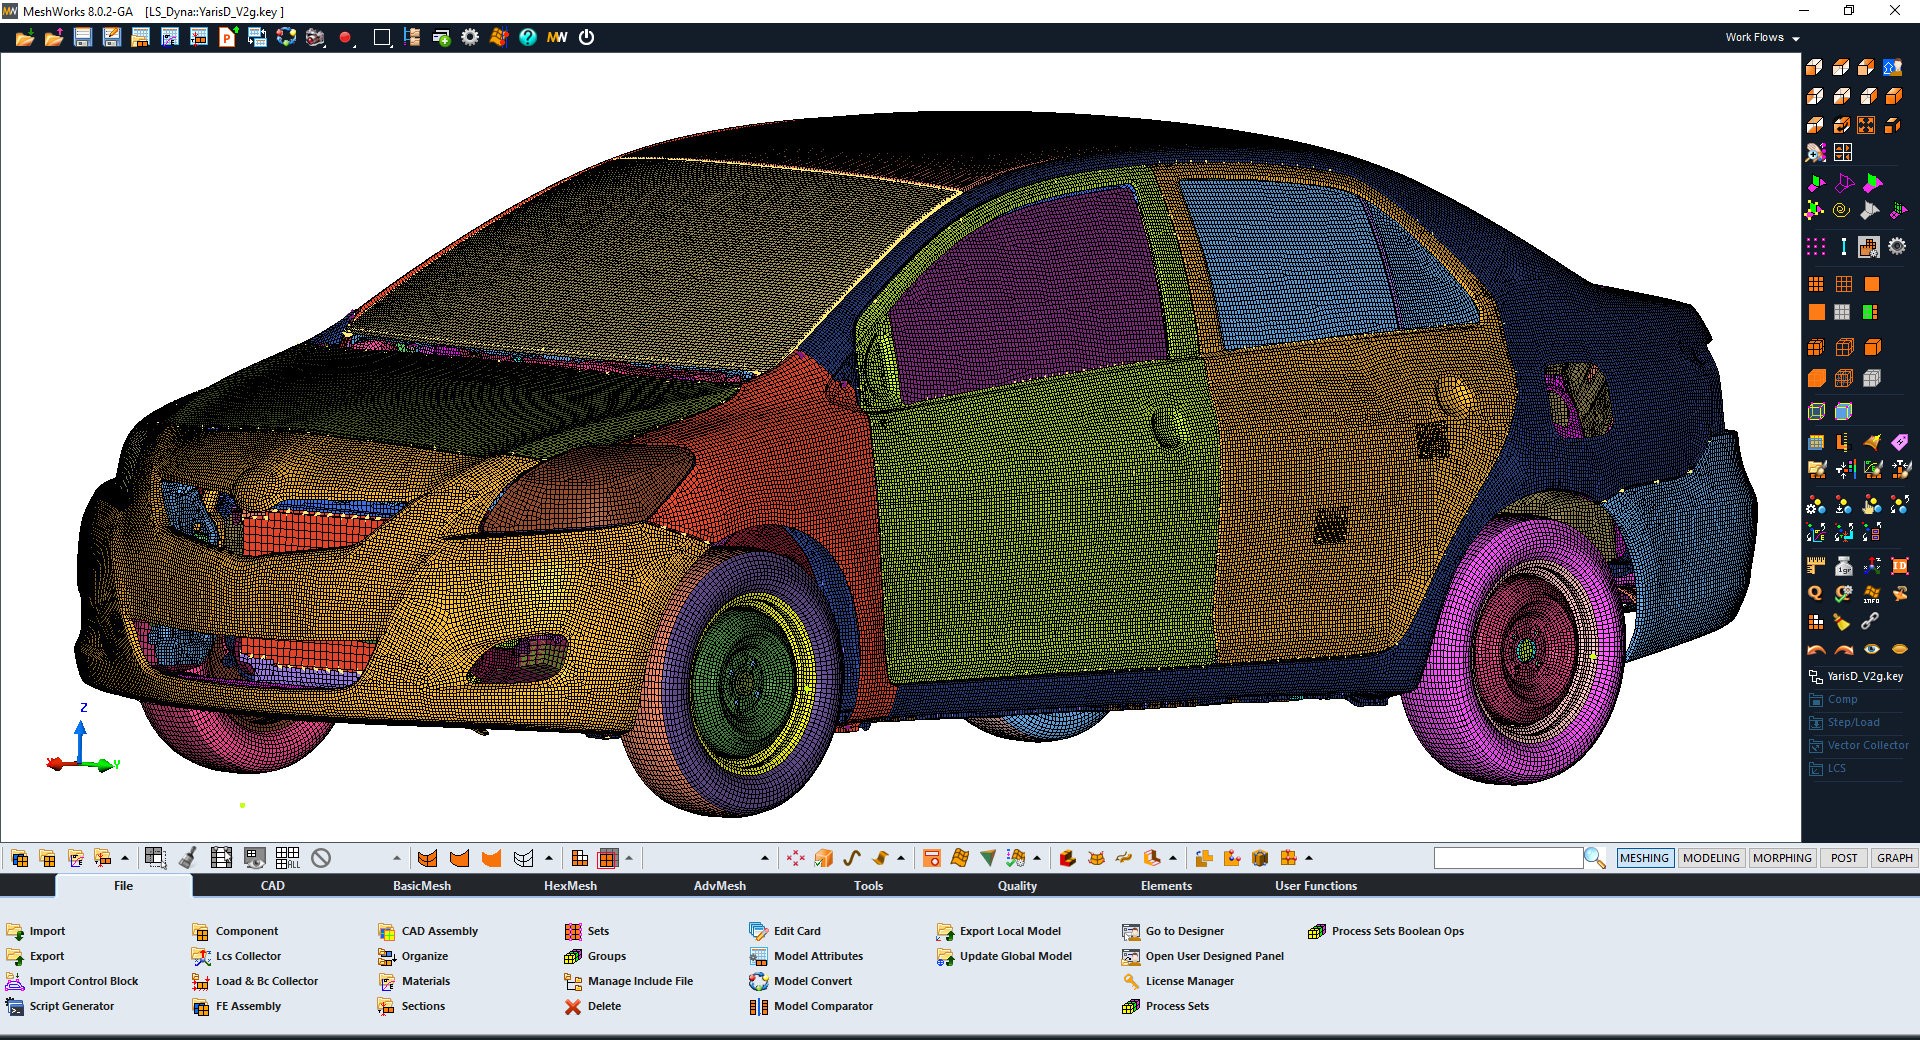
Task: Click the help question mark icon
Action: pyautogui.click(x=528, y=38)
